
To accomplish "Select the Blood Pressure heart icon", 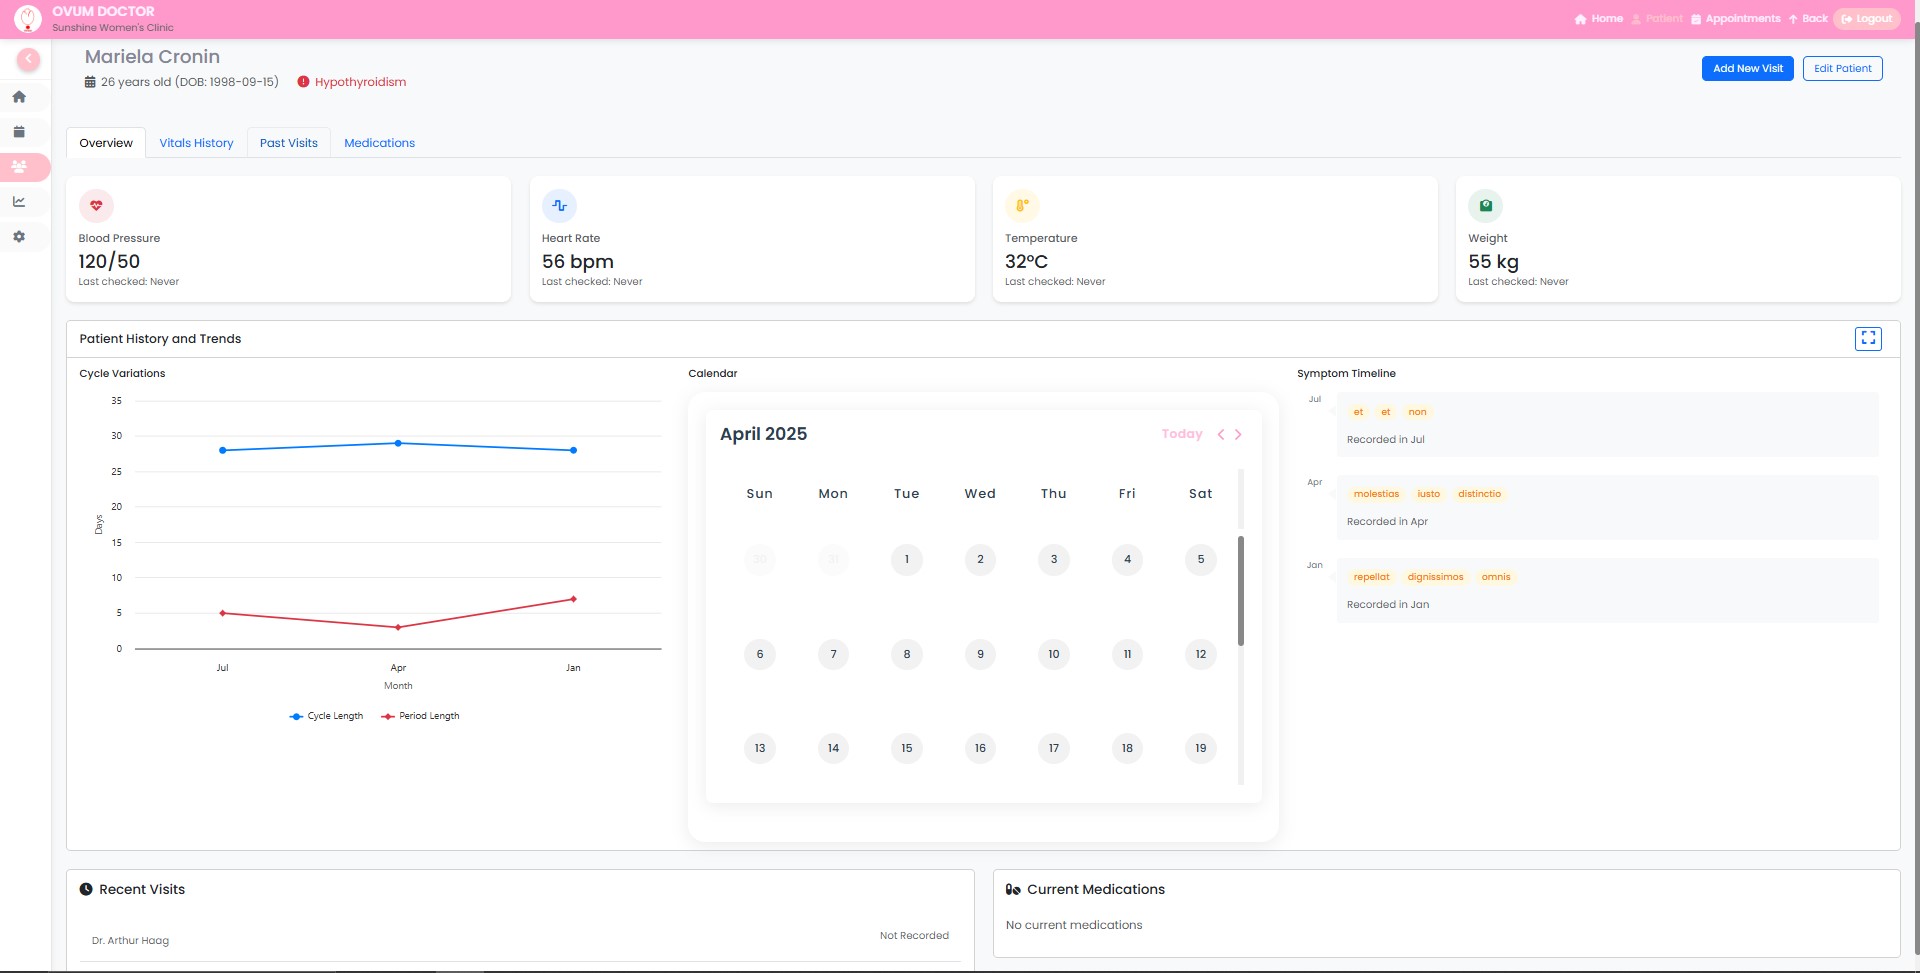I will (96, 205).
